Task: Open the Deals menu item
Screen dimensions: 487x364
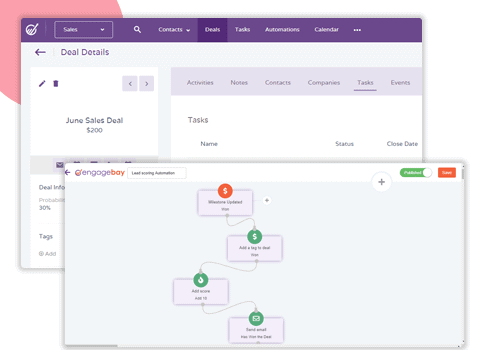Action: point(212,30)
